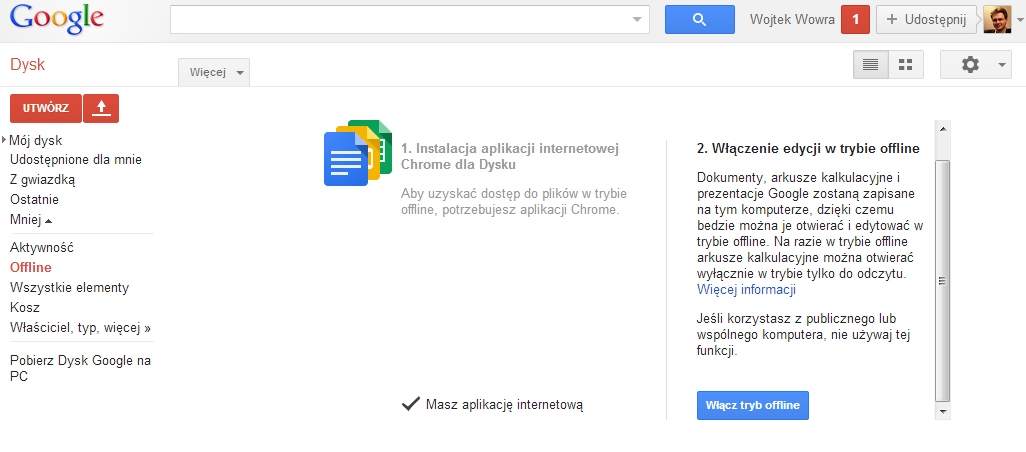The width and height of the screenshot is (1026, 452).
Task: Click the Udostępnij button
Action: [x=927, y=20]
